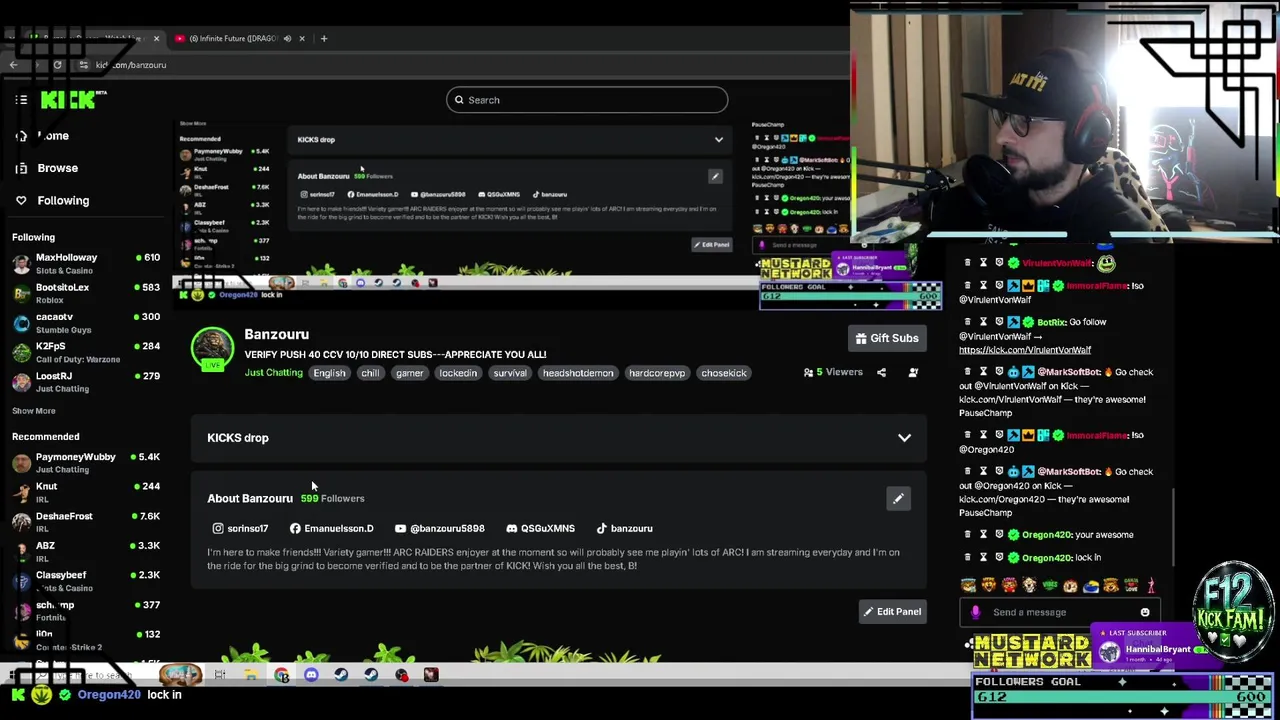Open PaymoneyWubby in the Recommended list
The height and width of the screenshot is (720, 1280).
click(x=86, y=463)
